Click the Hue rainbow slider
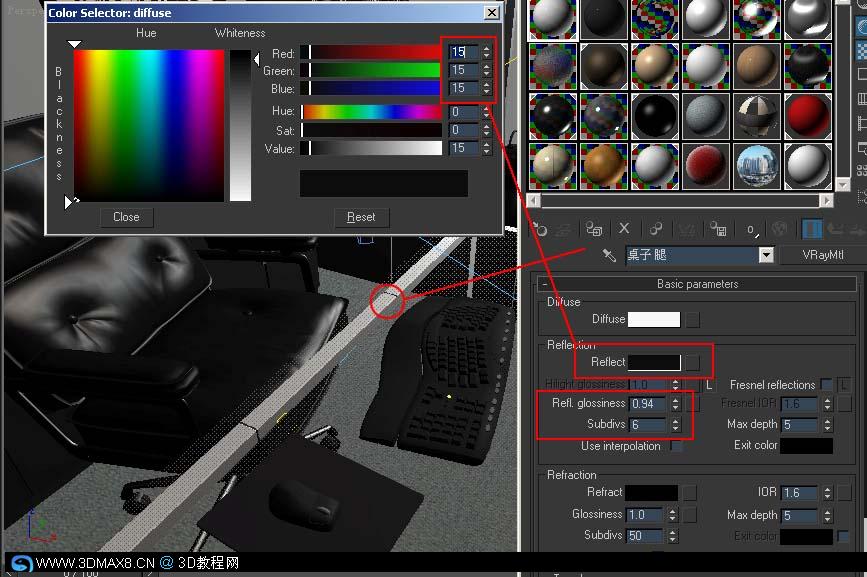 371,112
